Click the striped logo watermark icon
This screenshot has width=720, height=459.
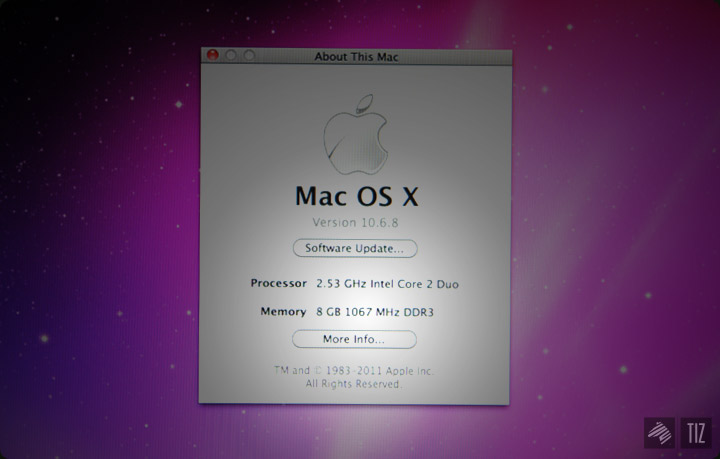click(x=660, y=433)
